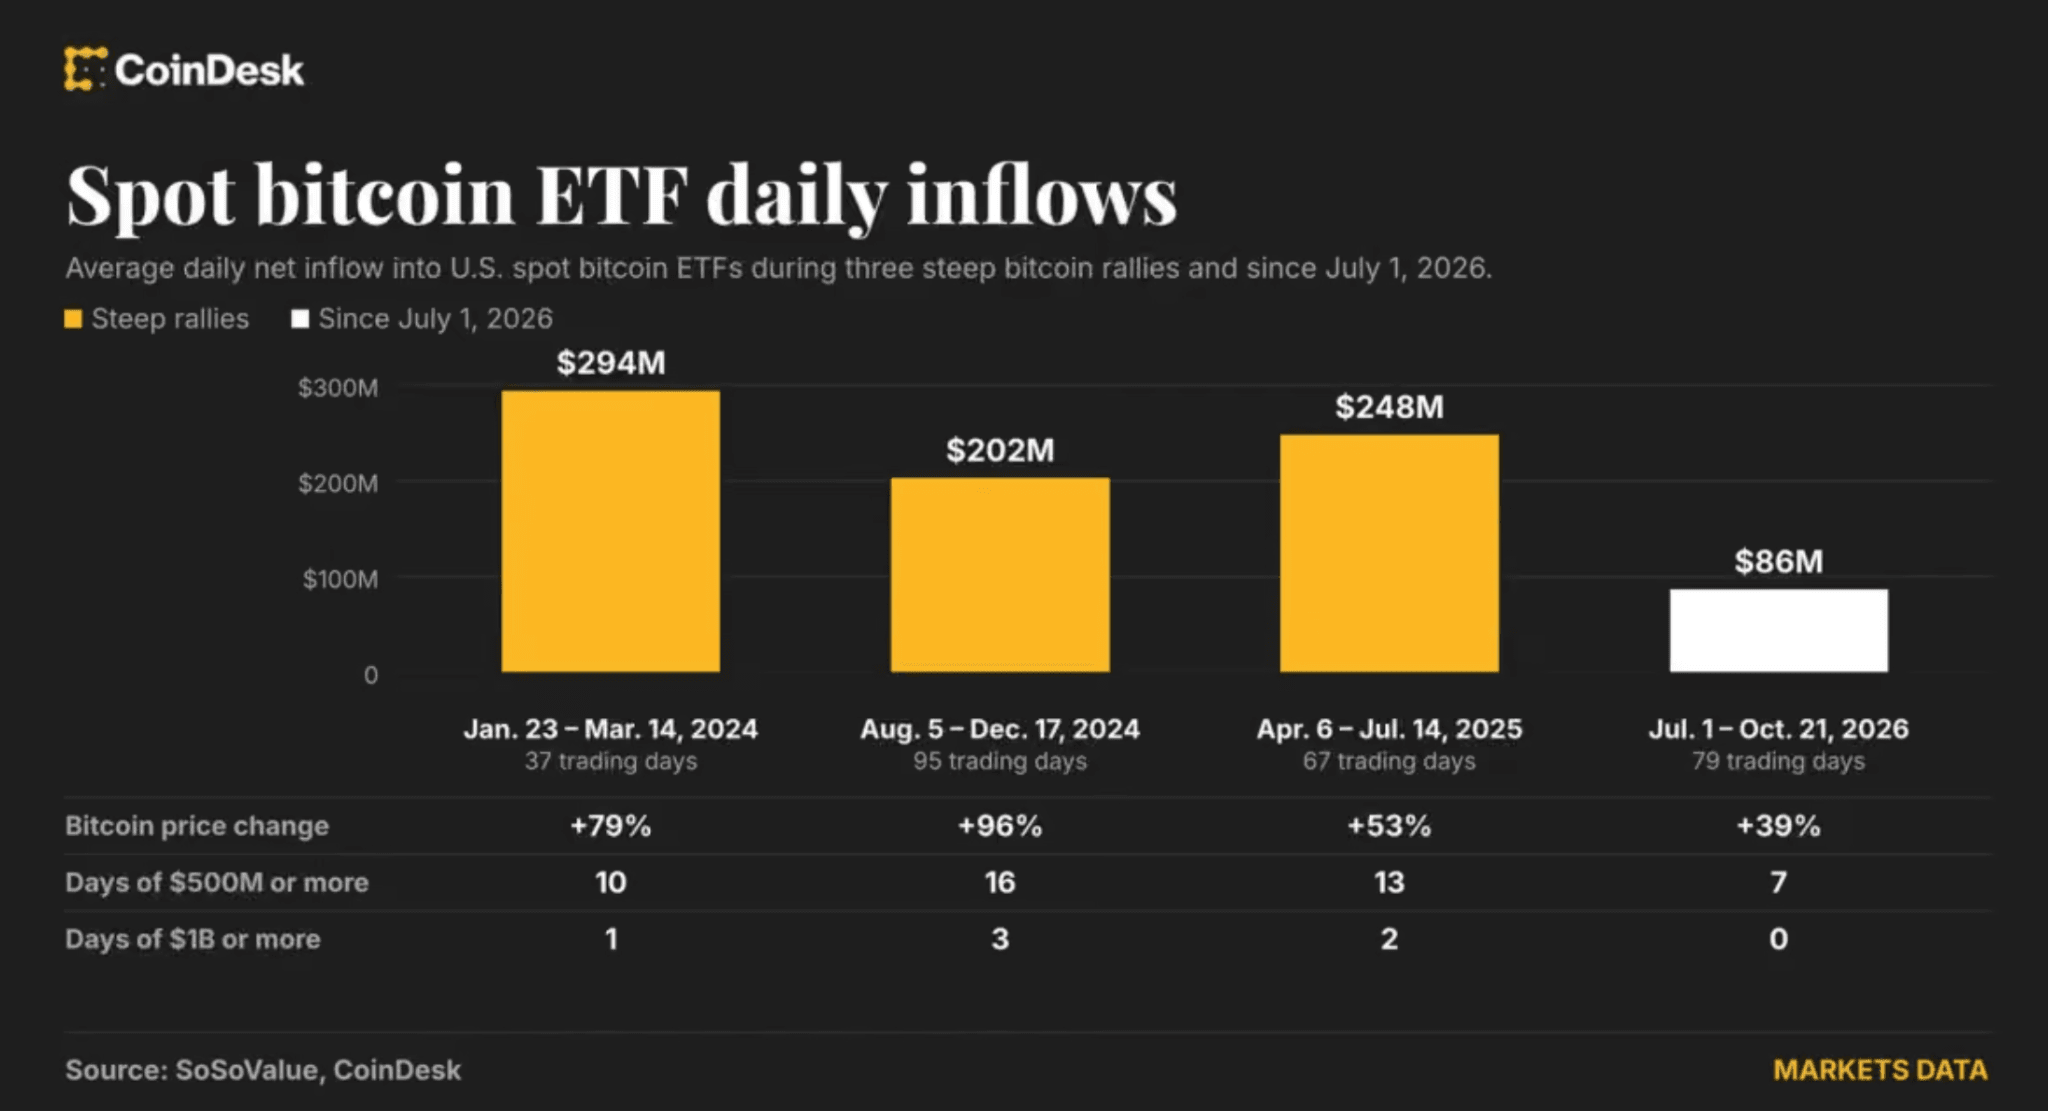Select the orange Steep rallies legend swatch

(x=73, y=319)
